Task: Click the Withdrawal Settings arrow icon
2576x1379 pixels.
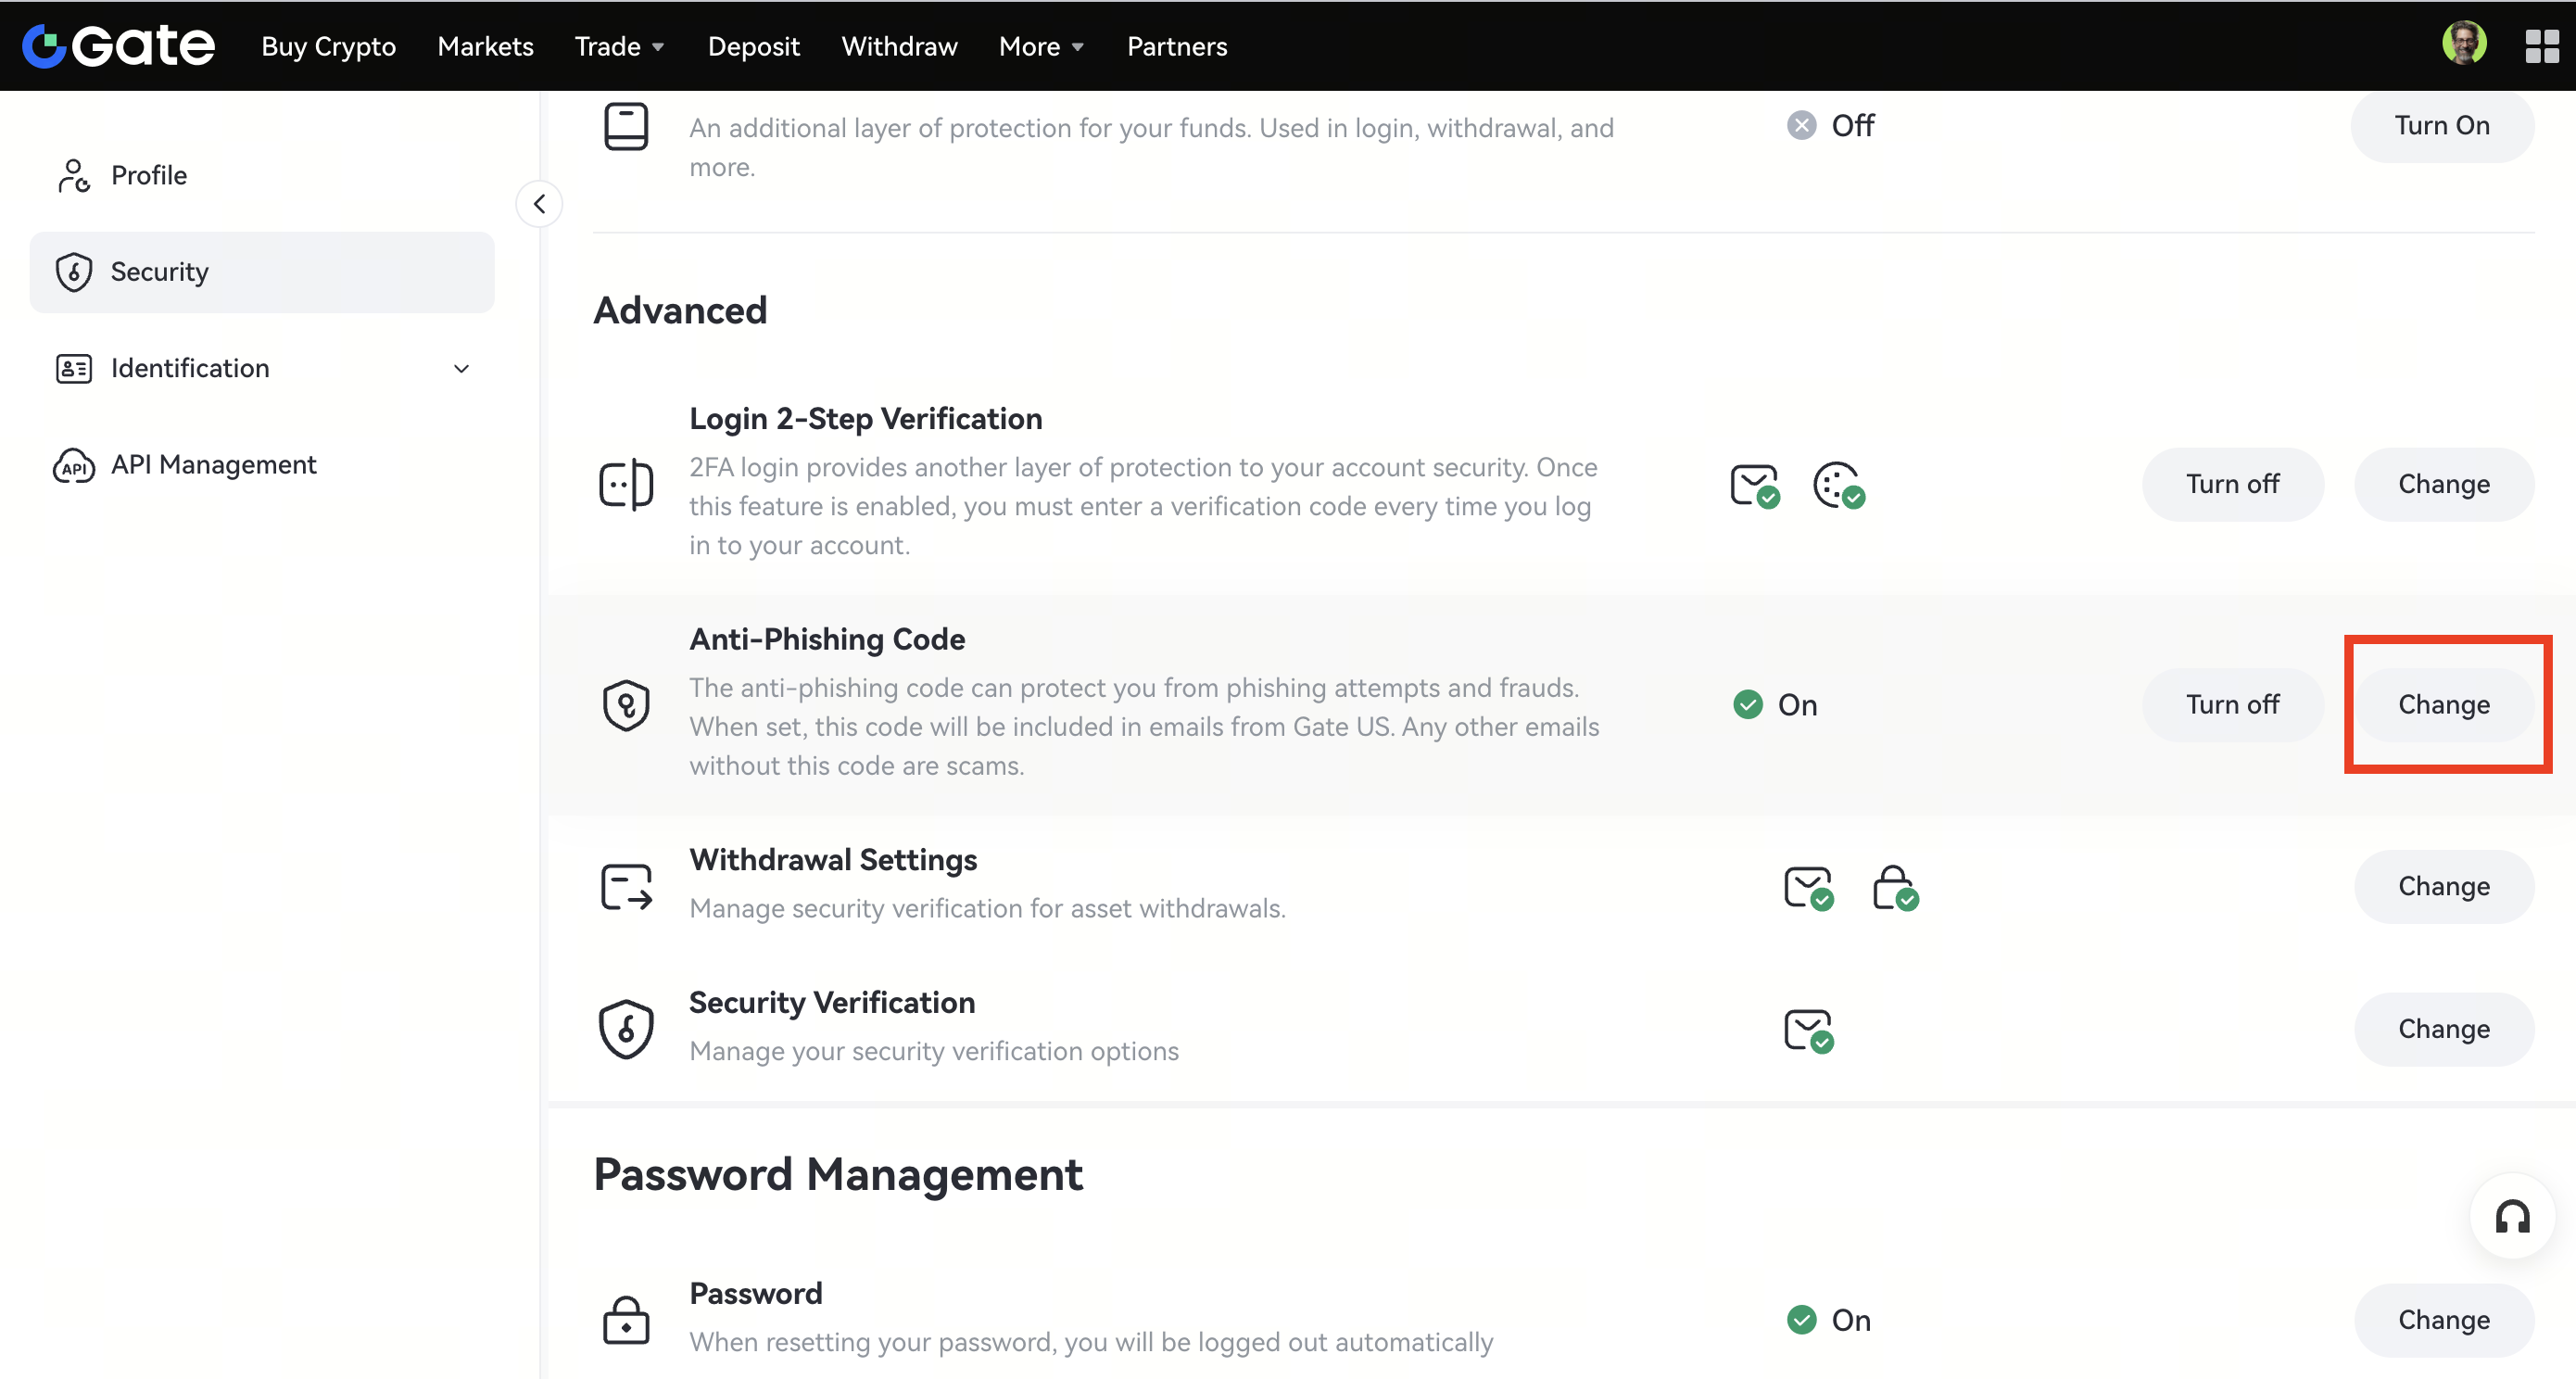Action: pyautogui.click(x=626, y=886)
